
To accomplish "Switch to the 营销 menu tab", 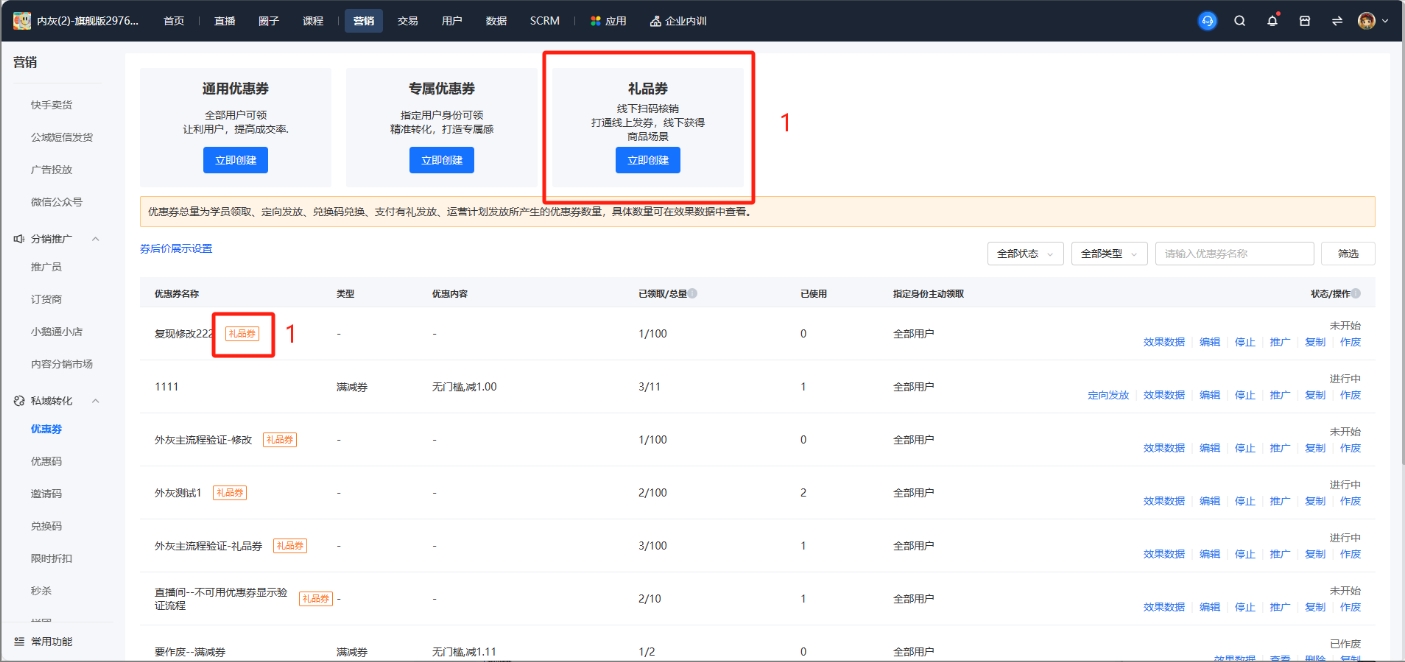I will 365,19.
